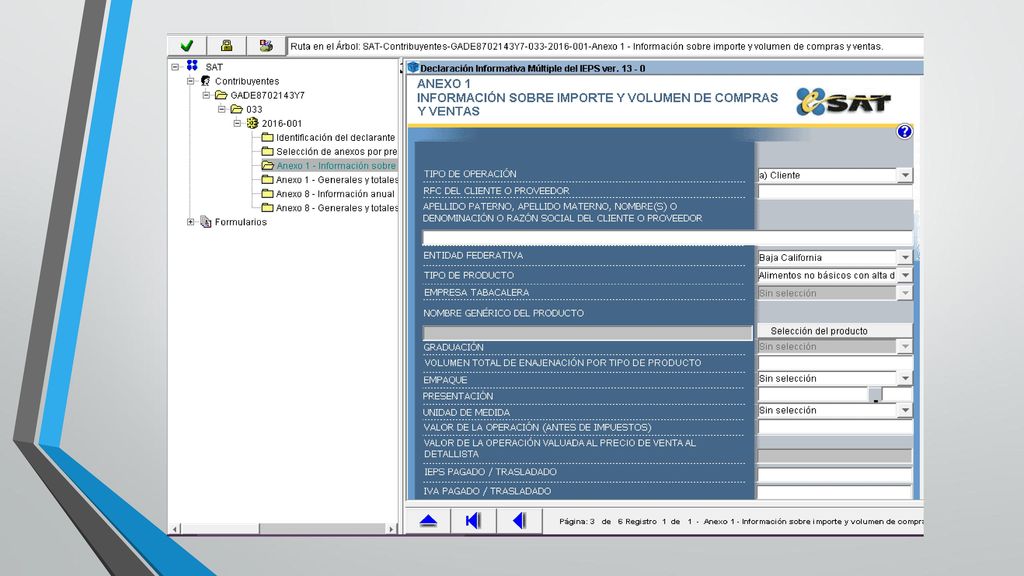Viewport: 1024px width, 576px height.
Task: Click folder icon of Identificación del declarante
Action: (267, 137)
